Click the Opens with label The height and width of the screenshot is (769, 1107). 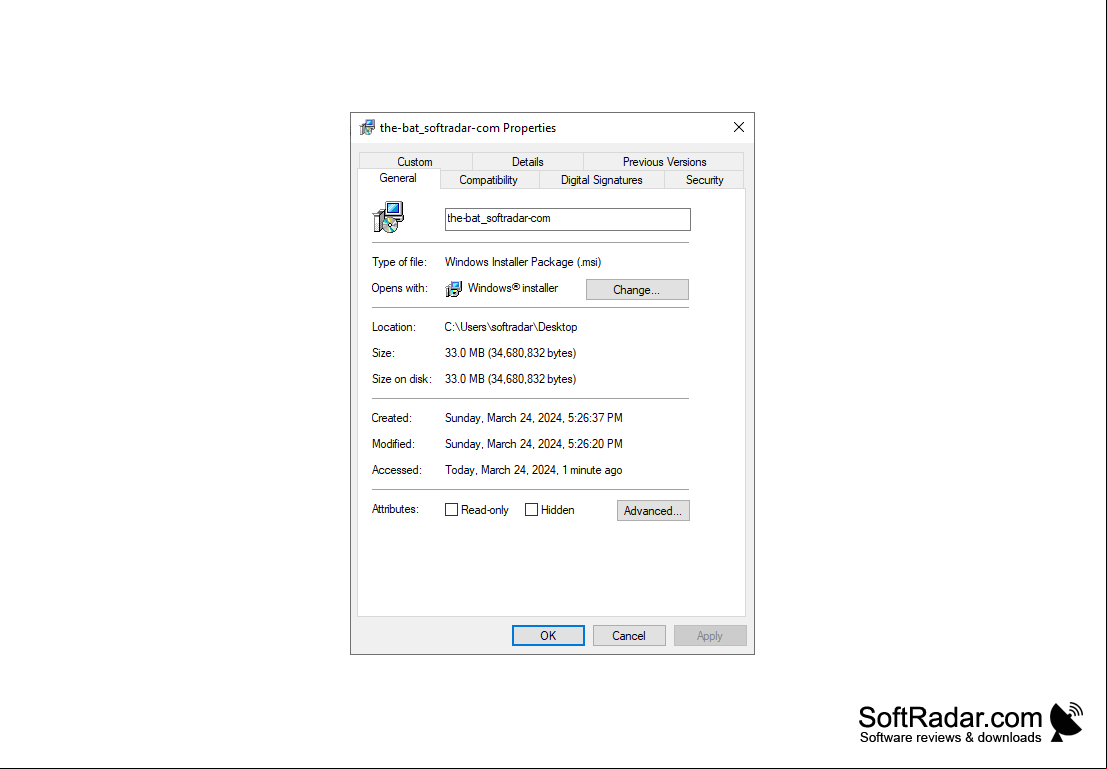pyautogui.click(x=400, y=288)
